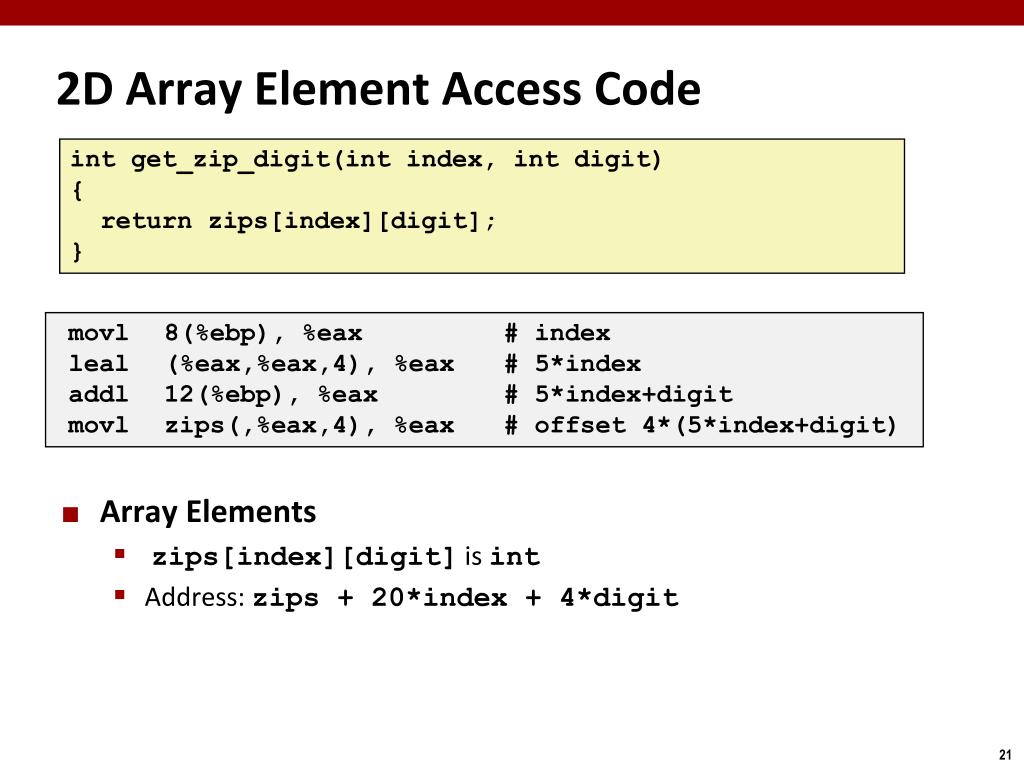This screenshot has width=1024, height=768.
Task: Click the assembly line "movl 8(%ebp), %eax"
Action: (215, 334)
